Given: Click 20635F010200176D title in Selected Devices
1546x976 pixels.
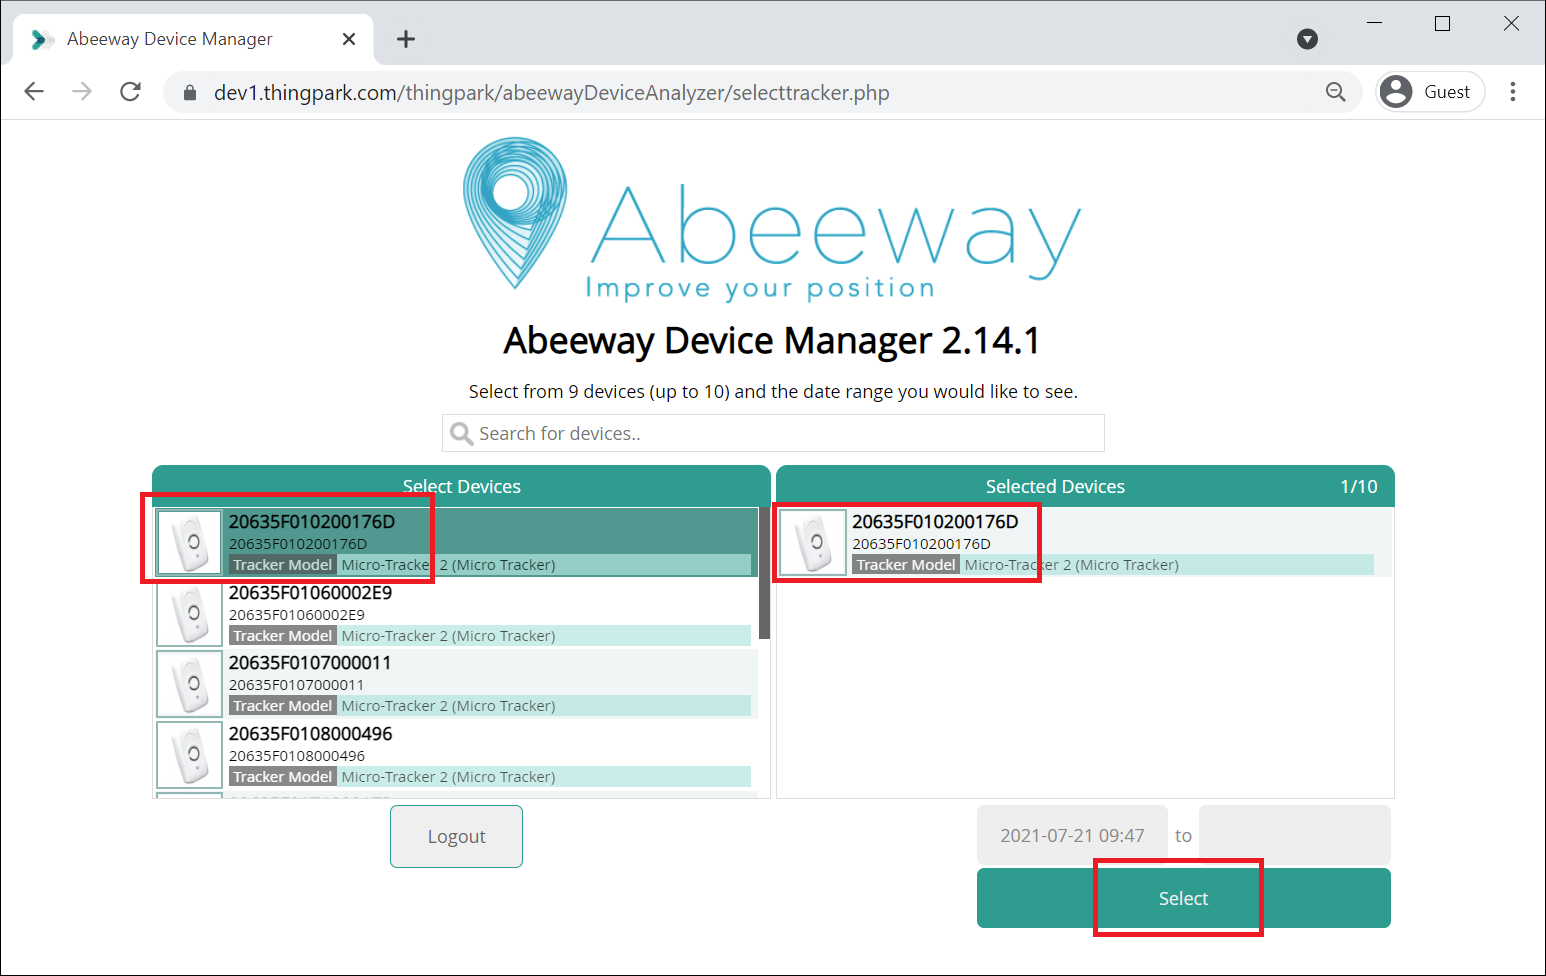Looking at the screenshot, I should [x=935, y=521].
